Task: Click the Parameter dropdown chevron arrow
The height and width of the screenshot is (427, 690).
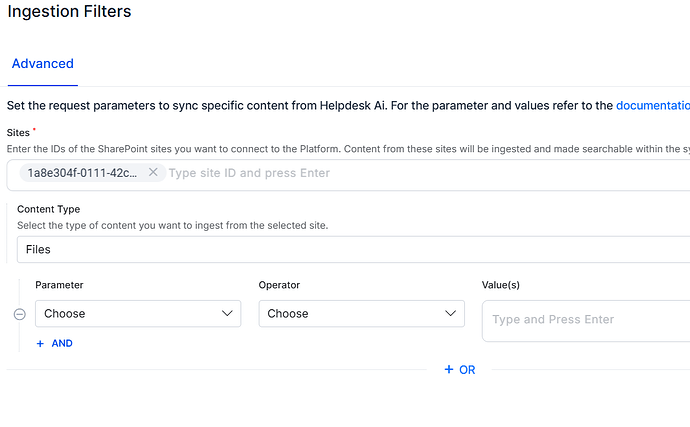Action: [227, 313]
